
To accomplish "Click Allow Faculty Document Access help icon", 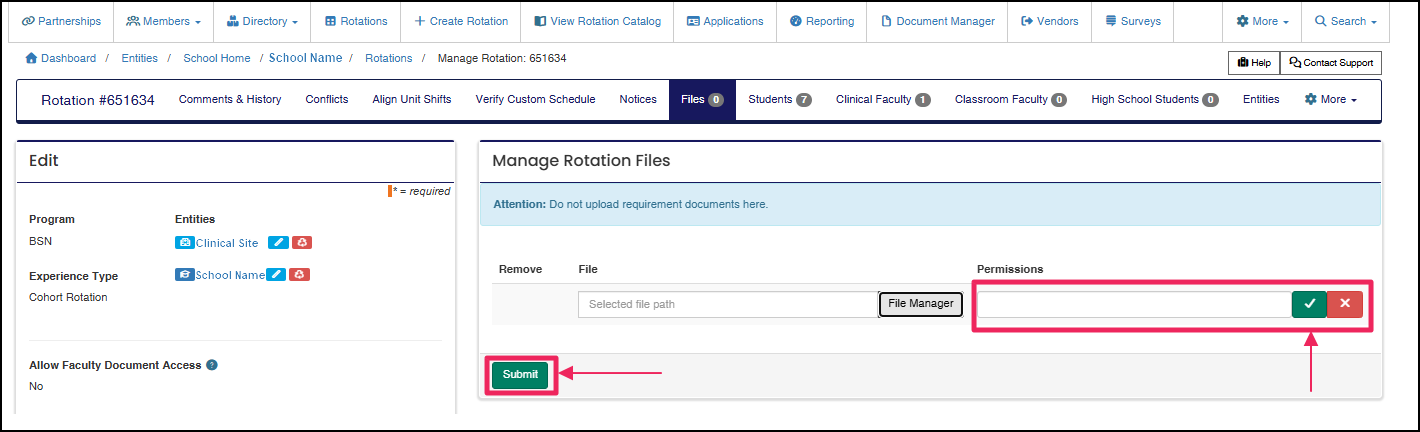I will [x=212, y=365].
